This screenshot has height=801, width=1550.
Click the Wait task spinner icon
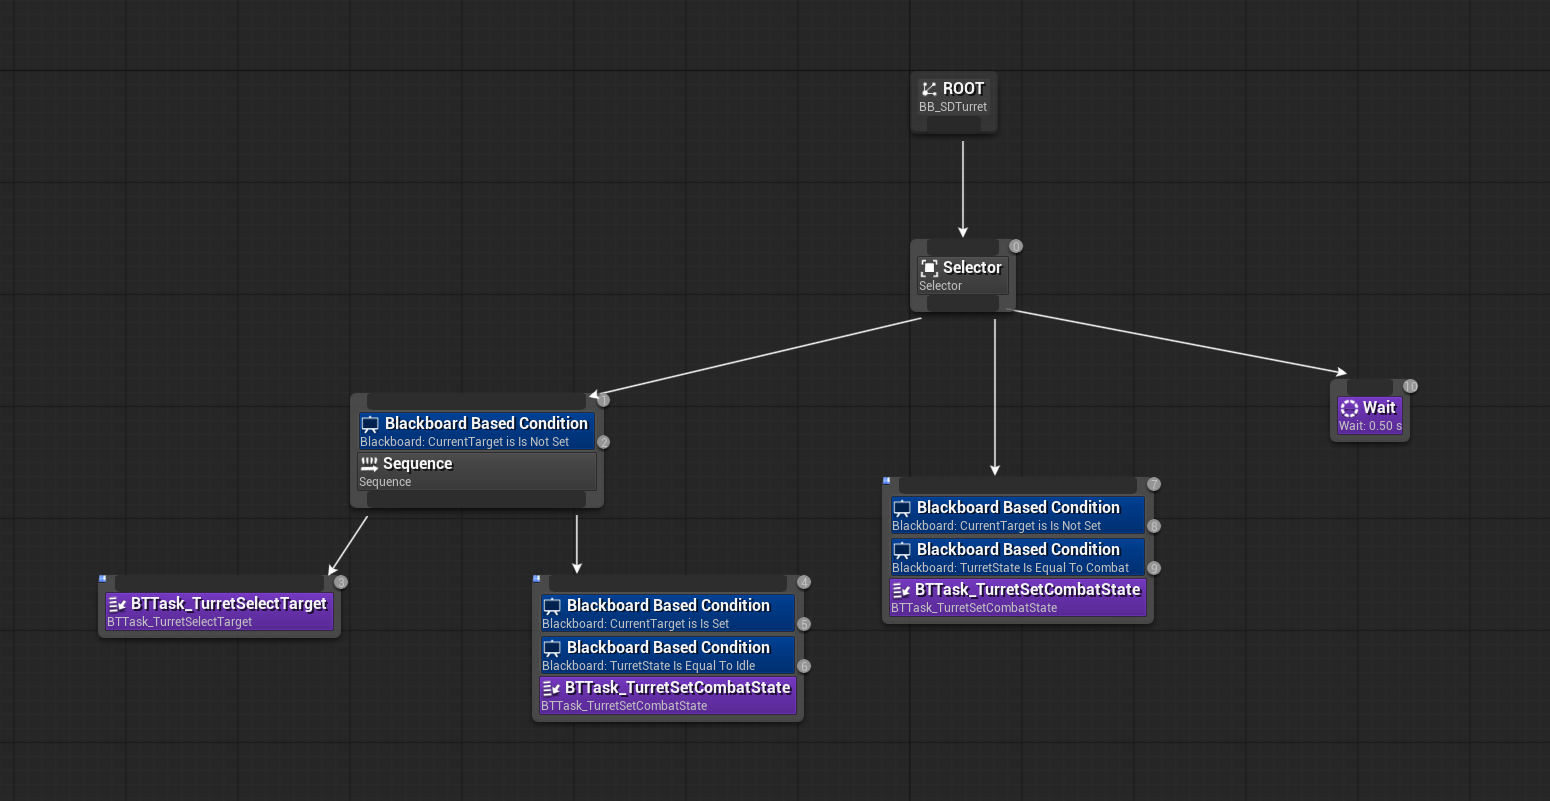tap(1349, 408)
